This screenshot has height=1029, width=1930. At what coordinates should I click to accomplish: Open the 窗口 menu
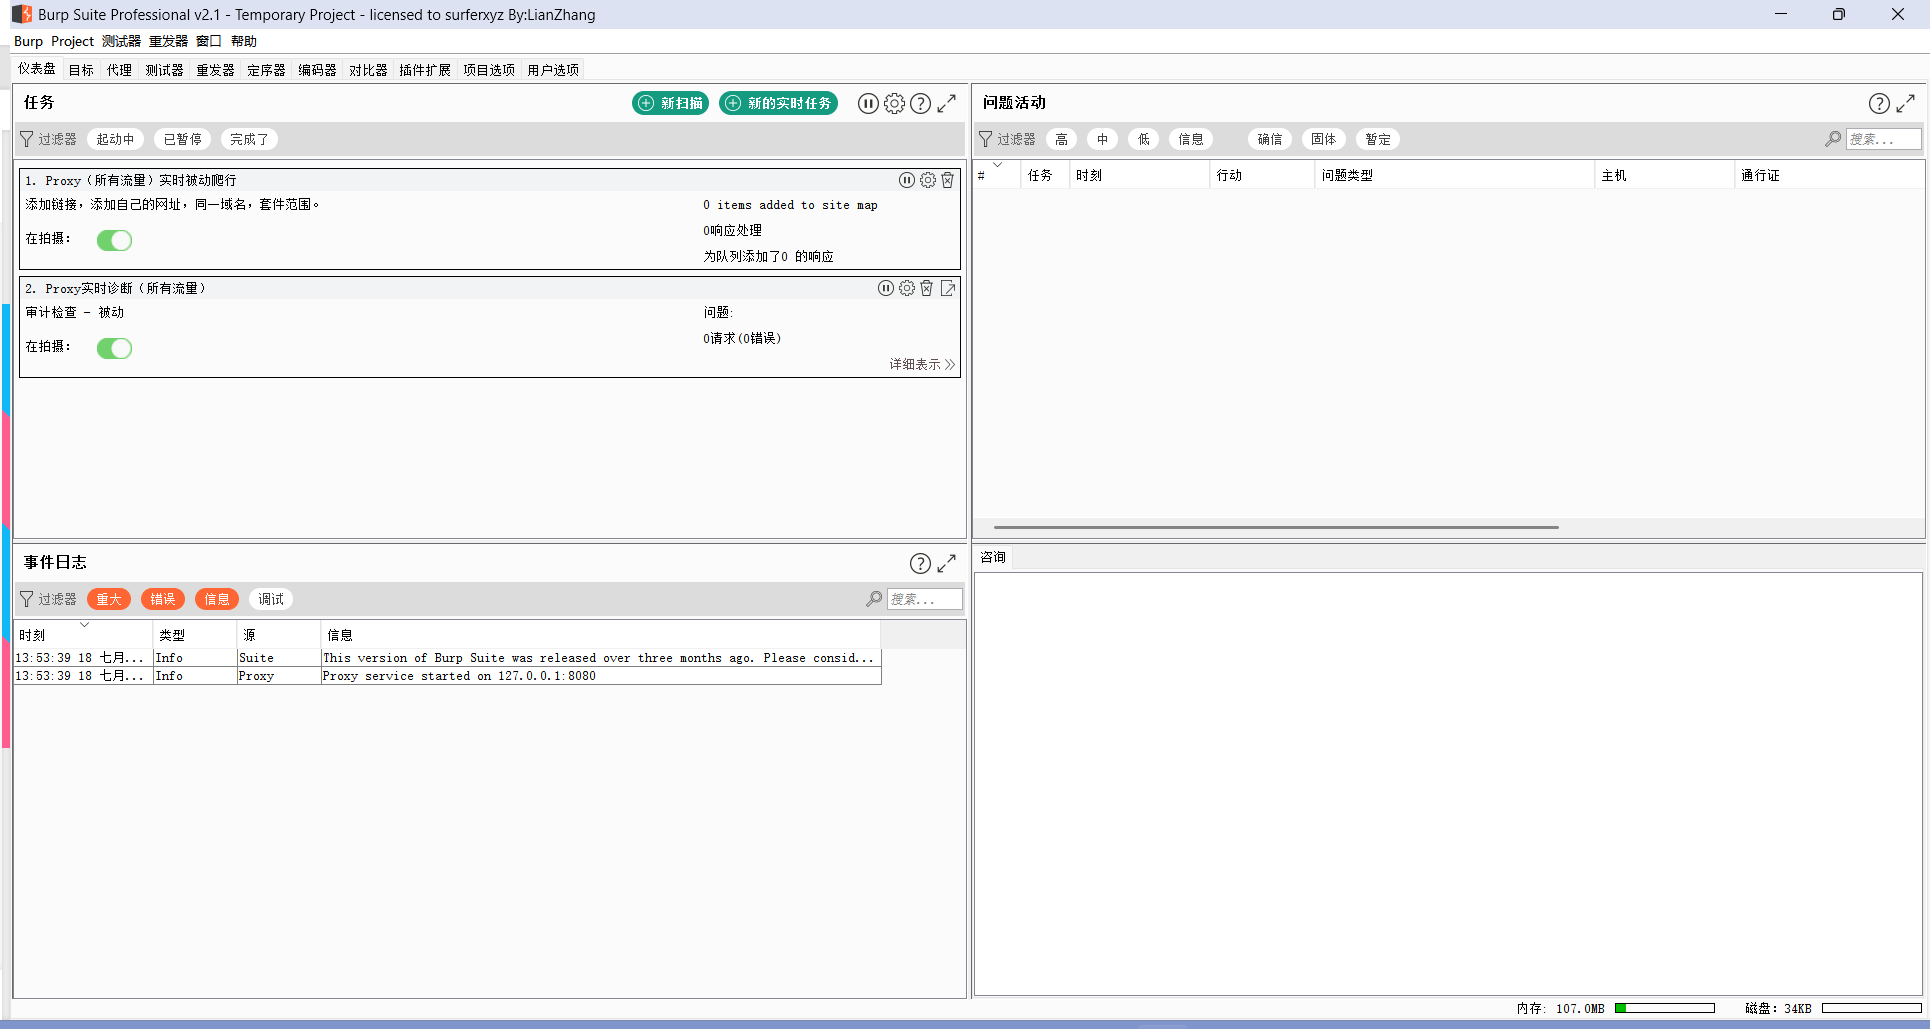coord(208,41)
